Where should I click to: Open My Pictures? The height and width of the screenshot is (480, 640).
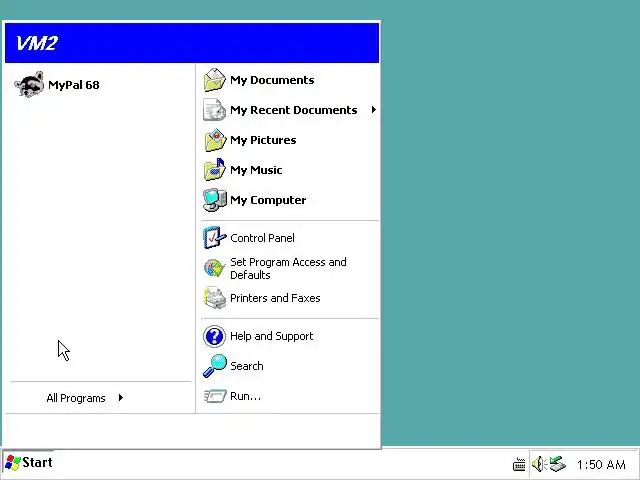[x=290, y=140]
